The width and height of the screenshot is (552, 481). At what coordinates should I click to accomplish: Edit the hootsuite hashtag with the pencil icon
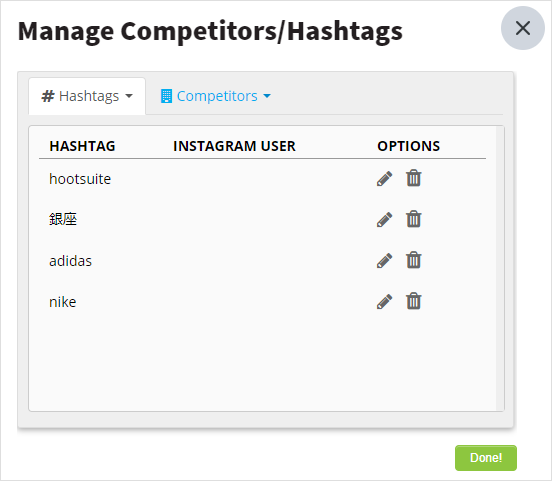point(384,179)
